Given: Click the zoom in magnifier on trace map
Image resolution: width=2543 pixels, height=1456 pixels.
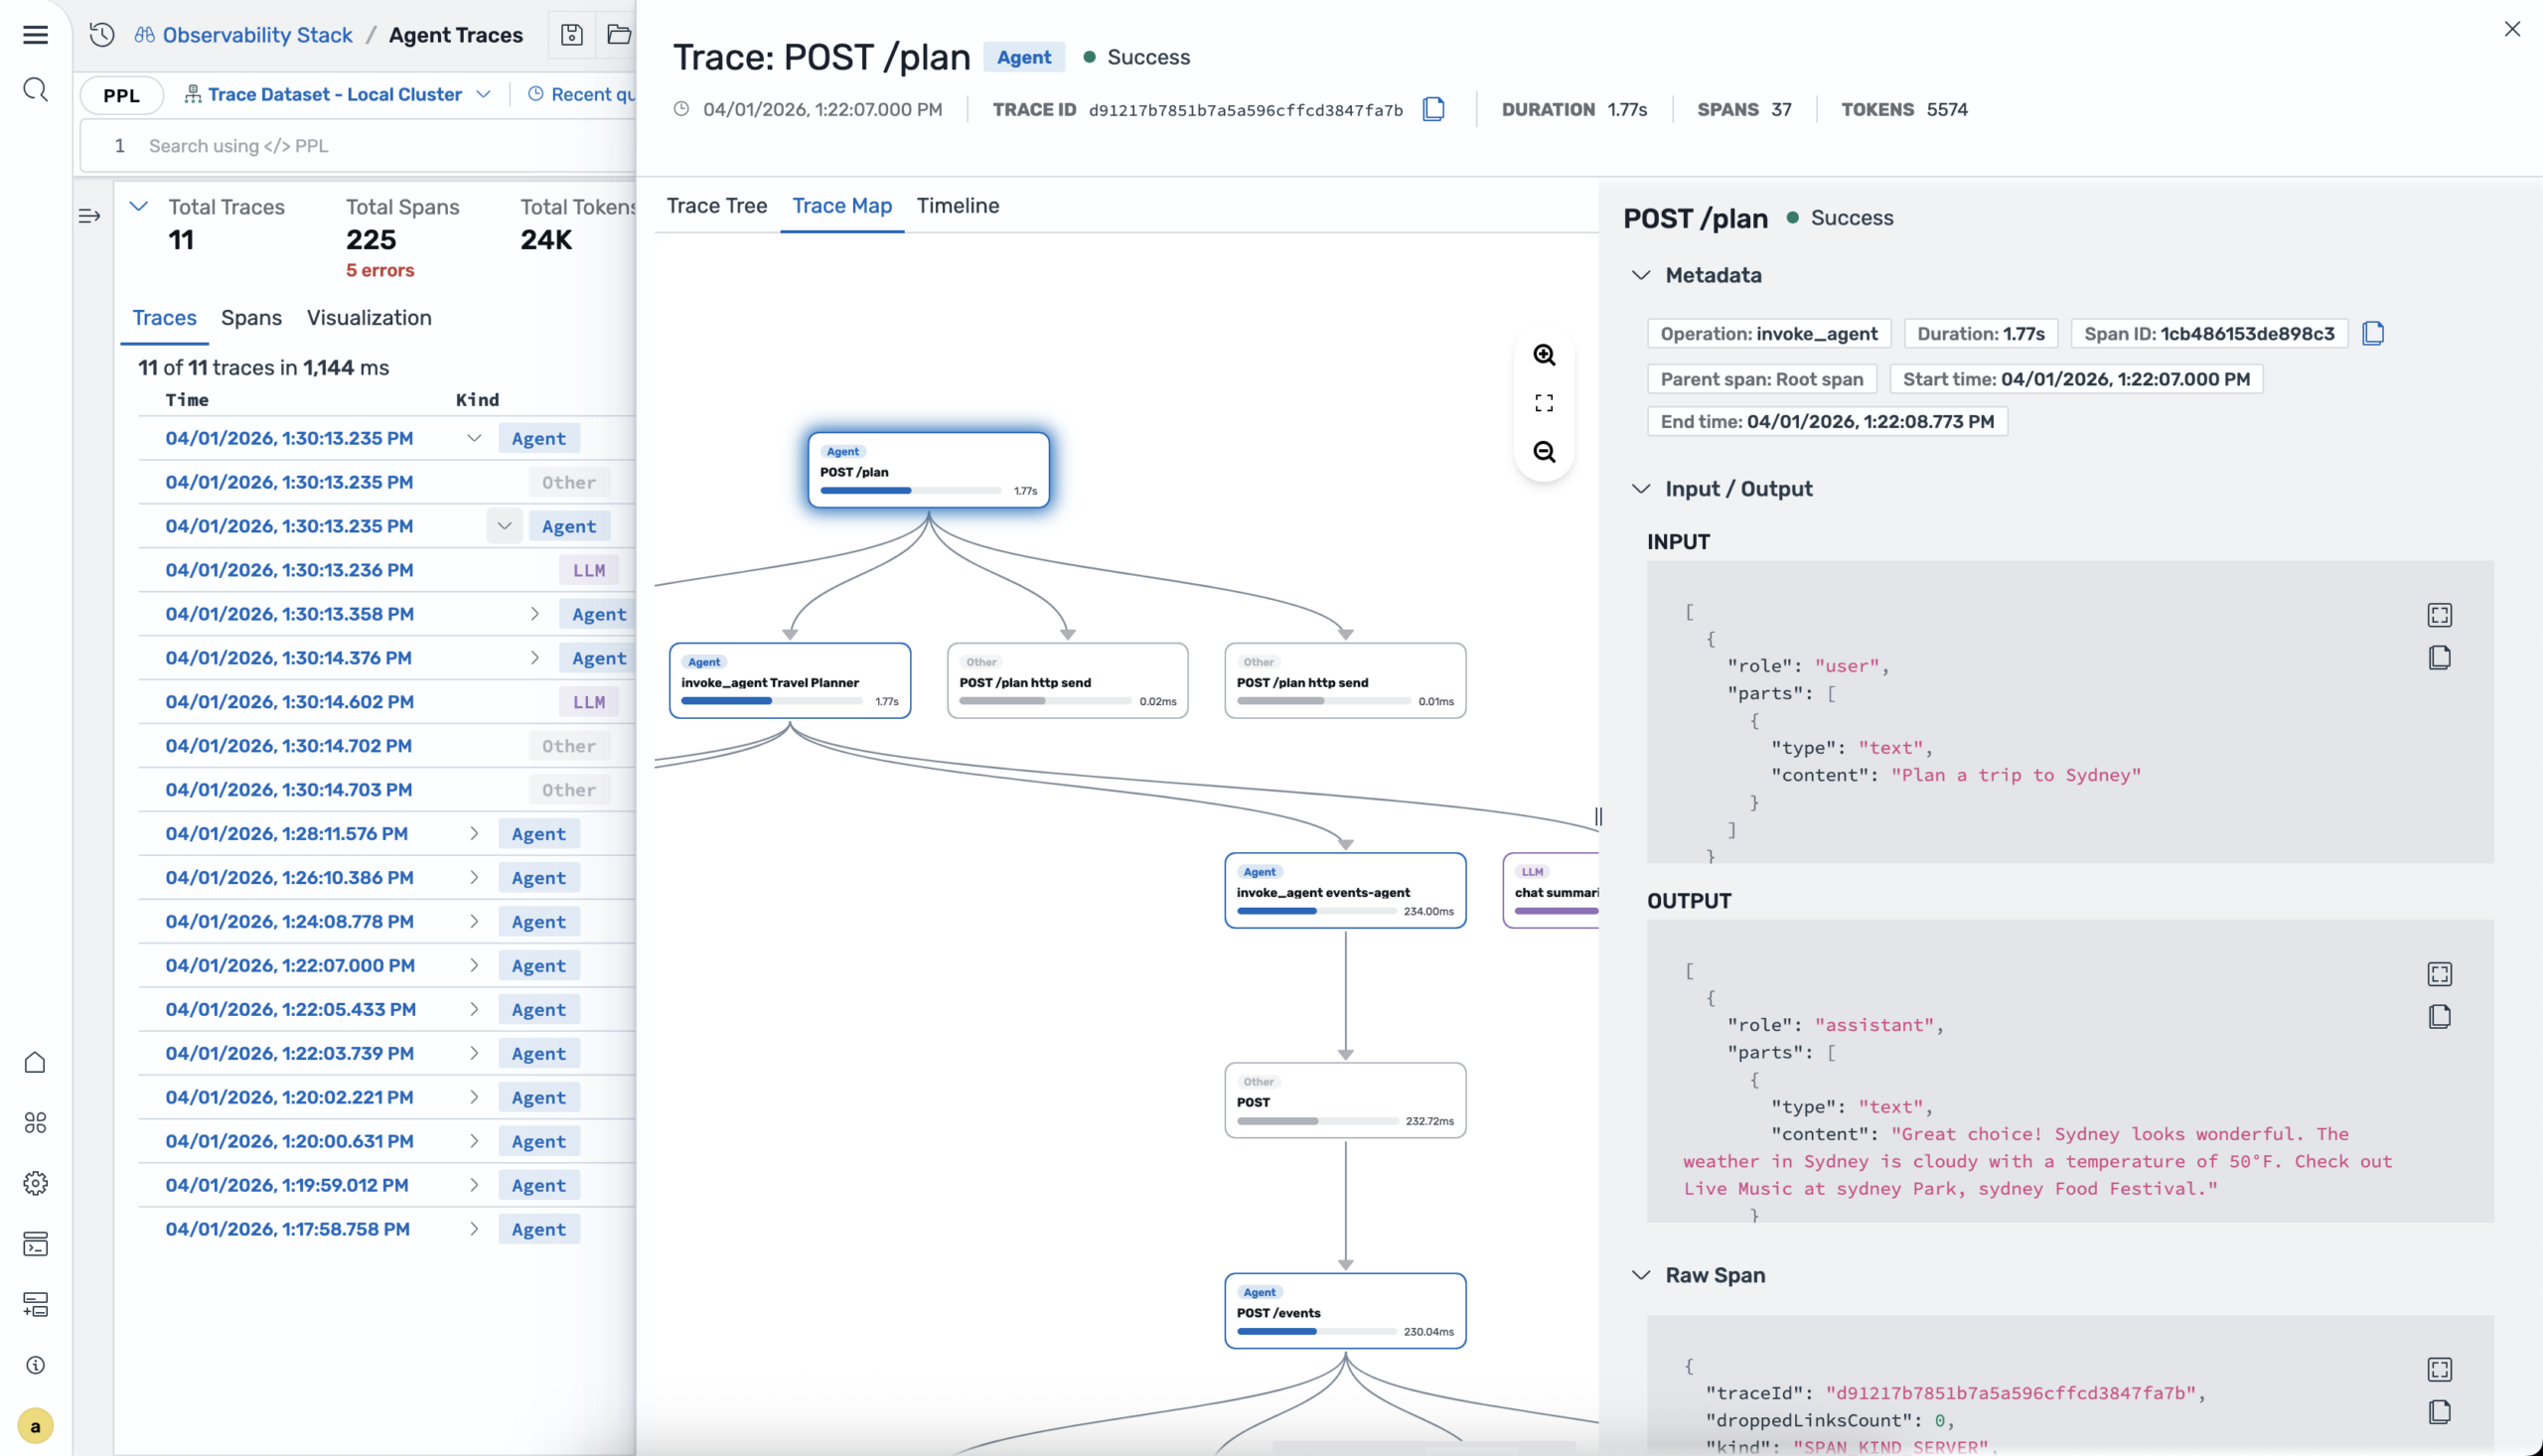Looking at the screenshot, I should click(x=1544, y=355).
